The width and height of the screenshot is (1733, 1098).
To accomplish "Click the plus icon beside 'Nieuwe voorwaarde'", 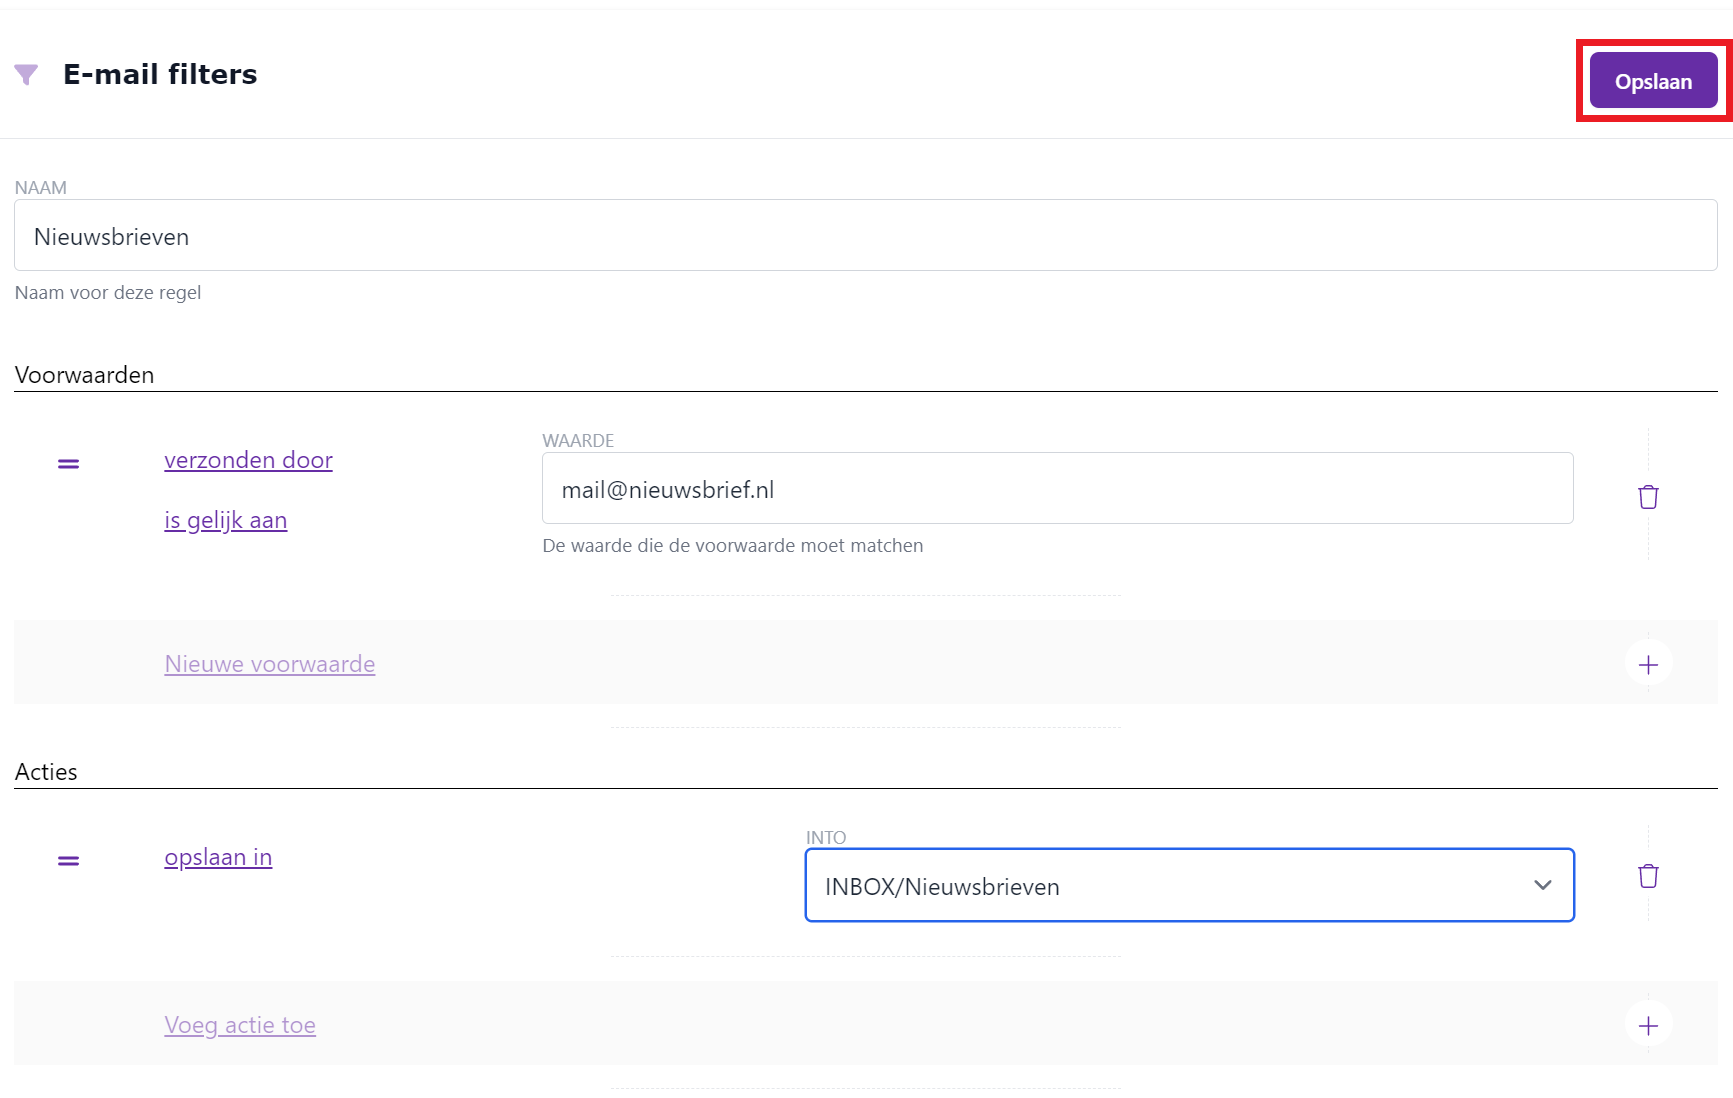I will click(x=1647, y=663).
